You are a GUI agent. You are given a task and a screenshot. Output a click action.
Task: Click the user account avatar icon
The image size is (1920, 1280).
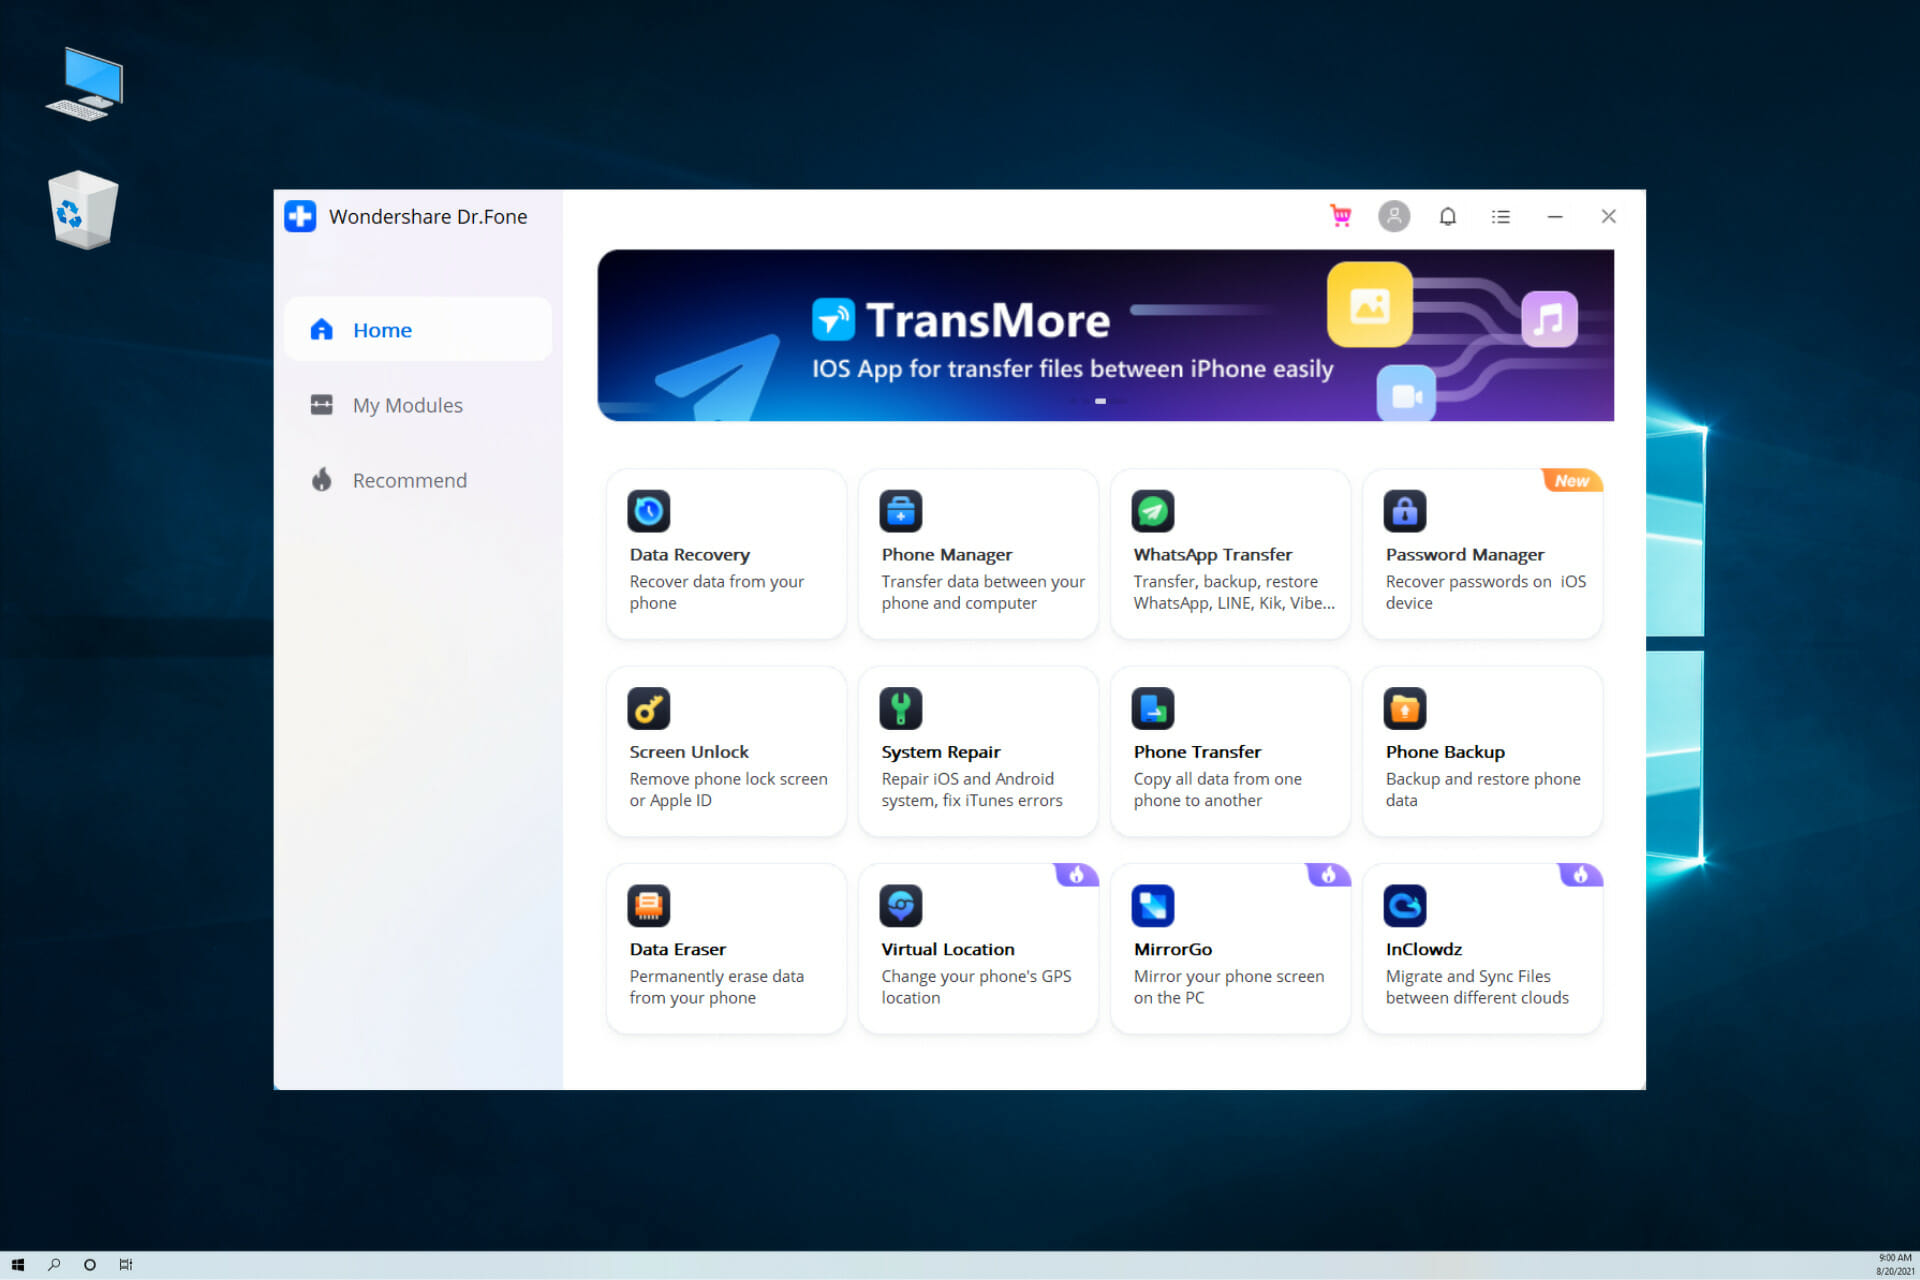[1394, 216]
